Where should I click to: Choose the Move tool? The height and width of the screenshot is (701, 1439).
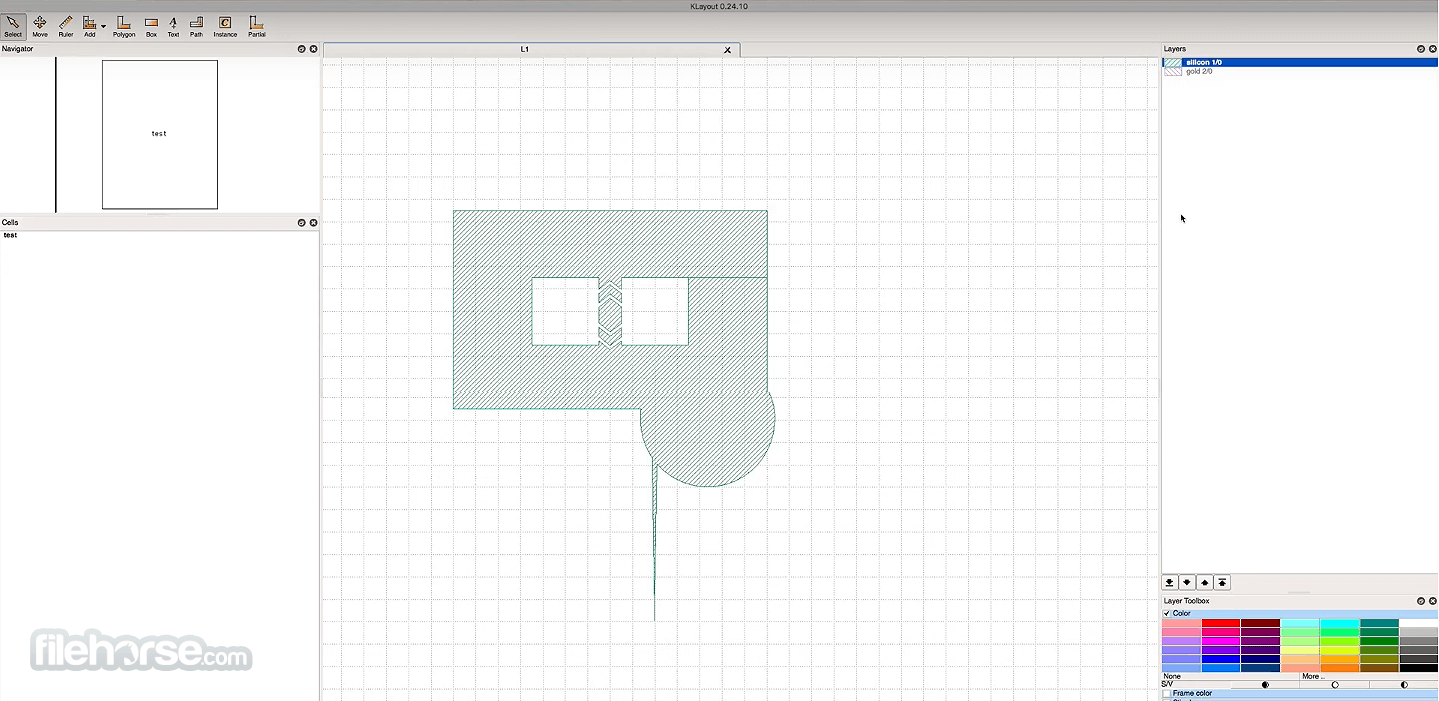click(x=40, y=25)
